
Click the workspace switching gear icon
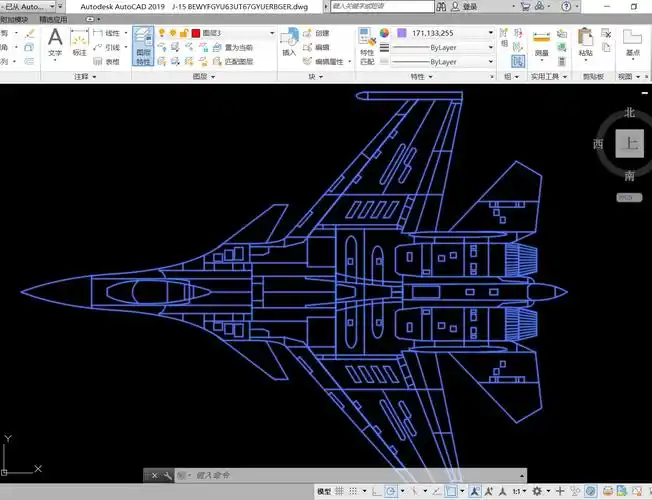pos(537,492)
